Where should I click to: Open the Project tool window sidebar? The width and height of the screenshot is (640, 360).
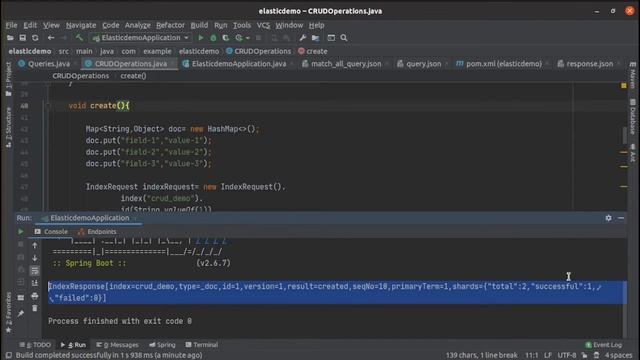(x=8, y=80)
